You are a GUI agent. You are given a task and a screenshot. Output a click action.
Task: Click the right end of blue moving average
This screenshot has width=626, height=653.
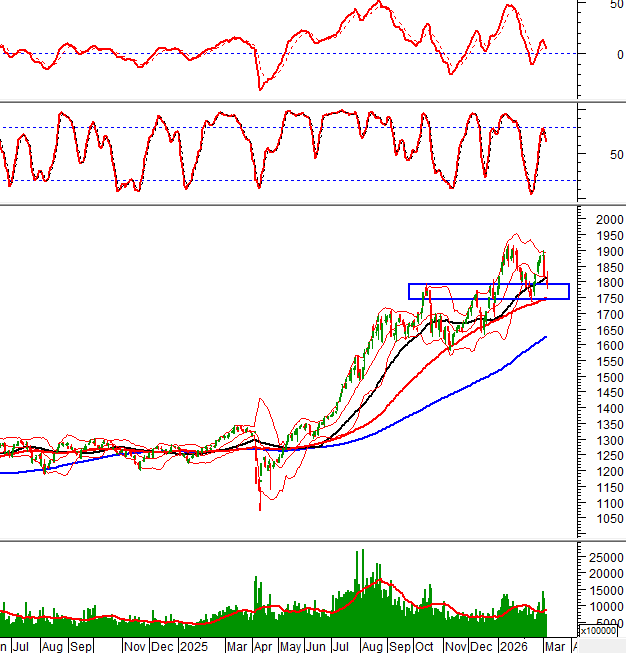[x=545, y=337]
